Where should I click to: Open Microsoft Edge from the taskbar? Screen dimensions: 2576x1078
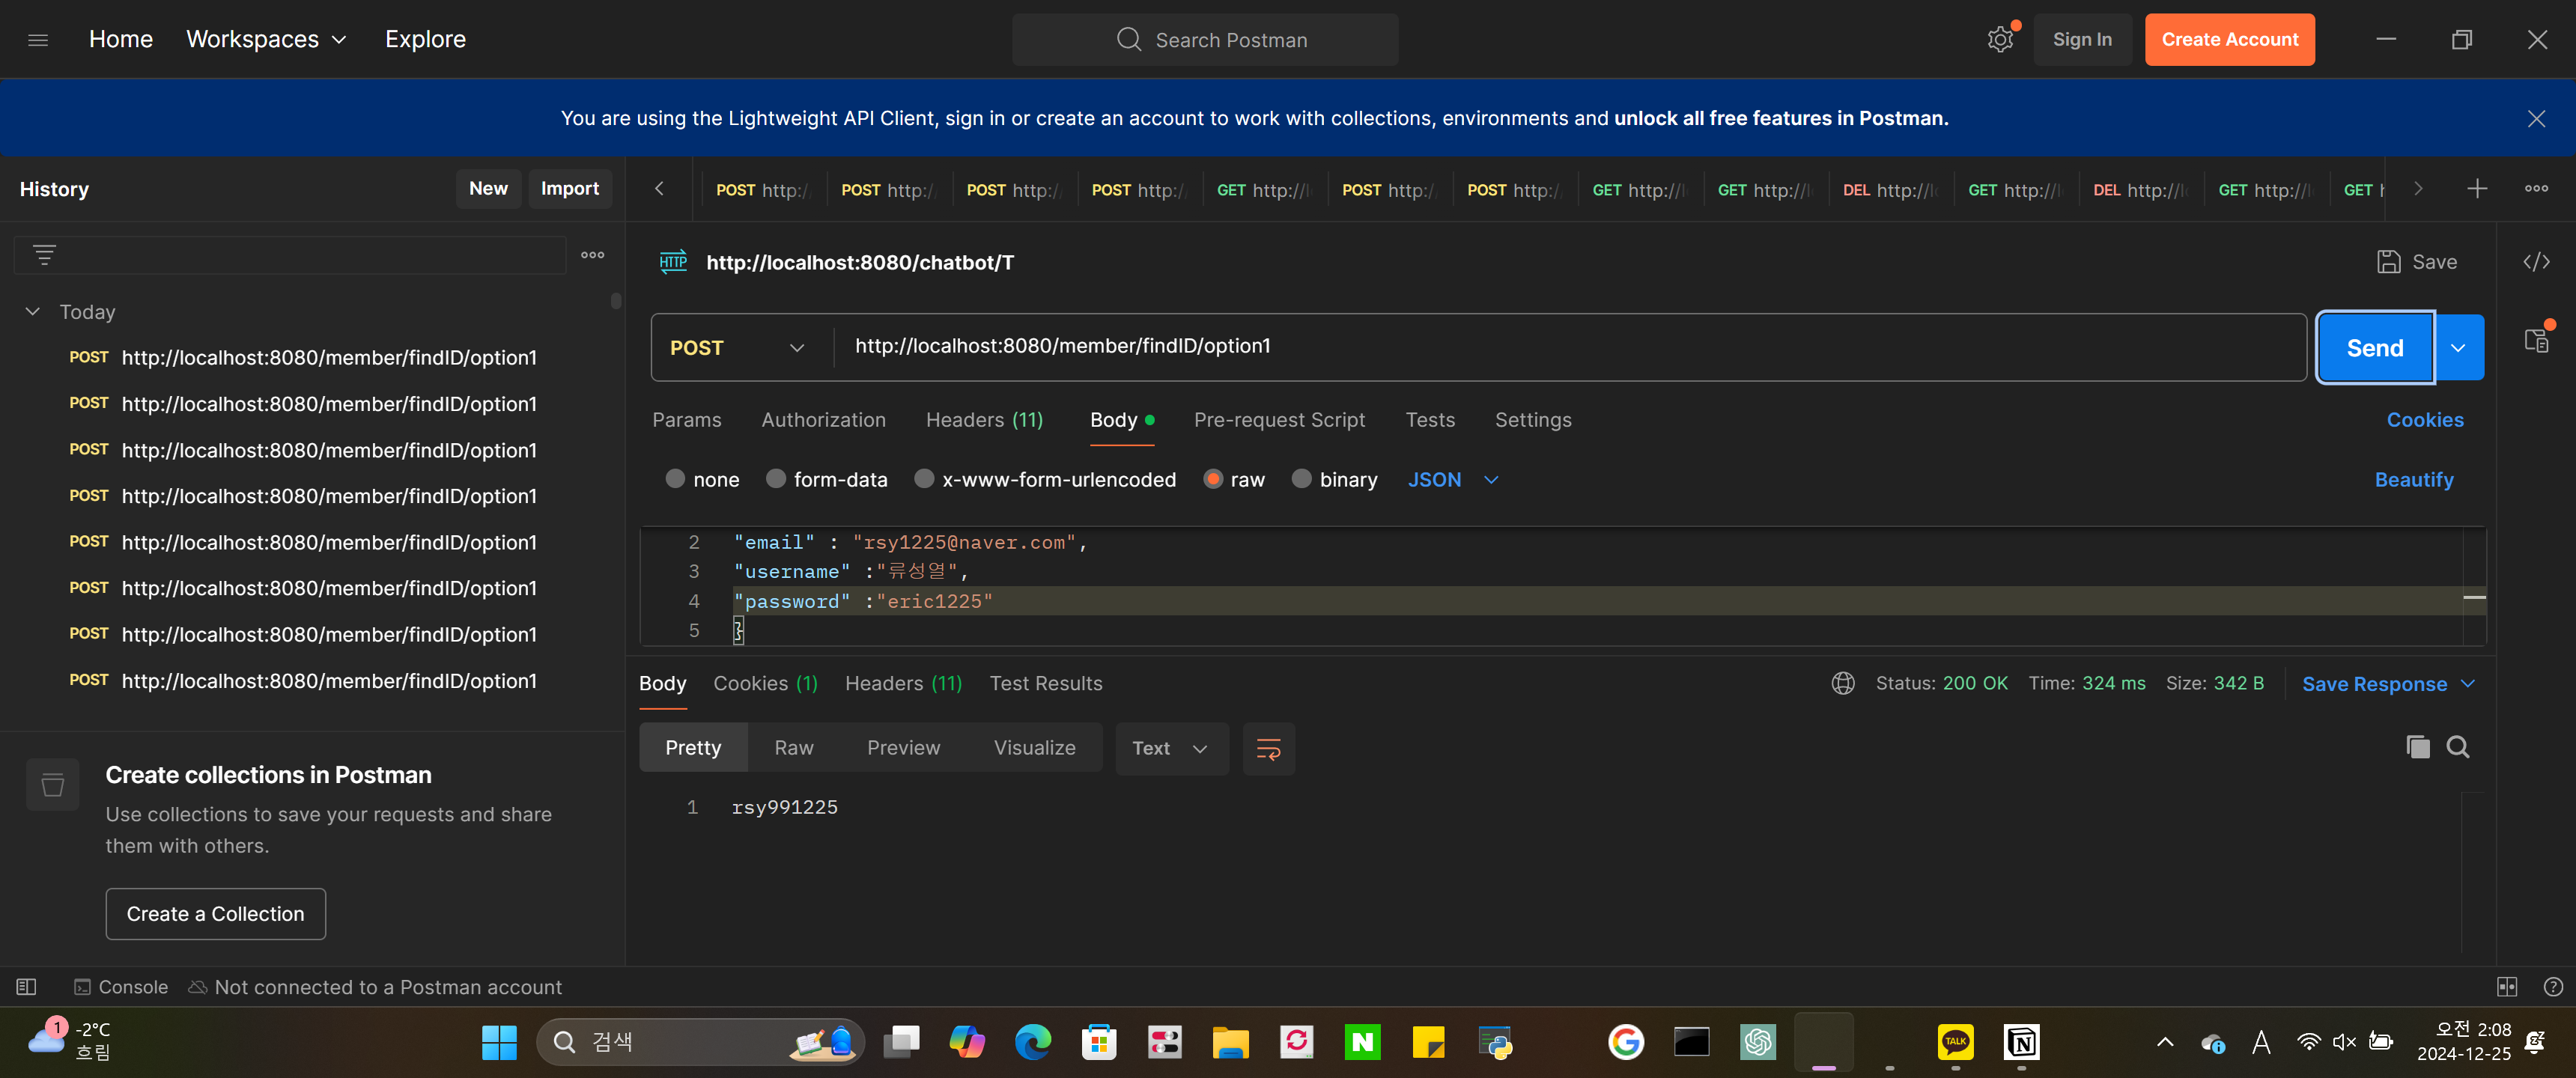(1032, 1043)
